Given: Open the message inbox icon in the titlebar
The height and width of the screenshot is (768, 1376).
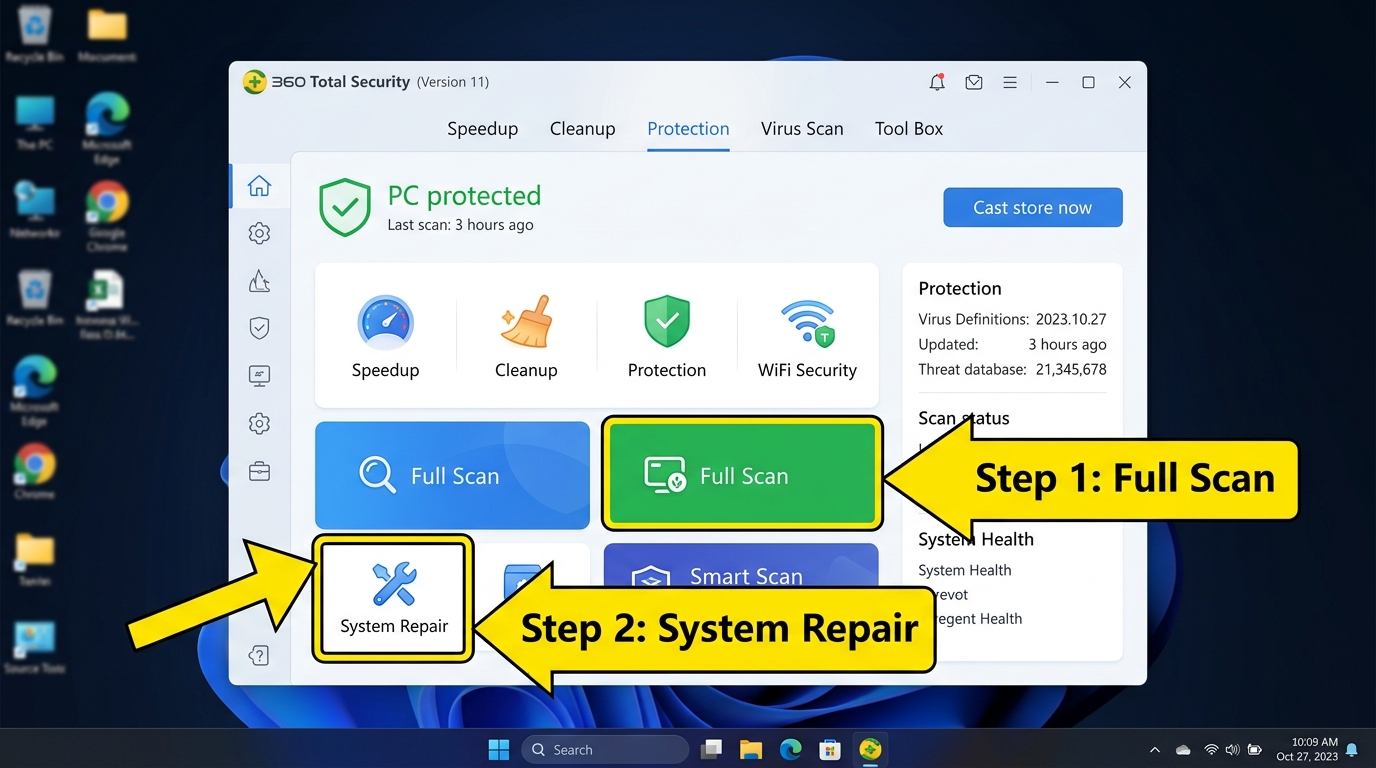Looking at the screenshot, I should pyautogui.click(x=973, y=82).
